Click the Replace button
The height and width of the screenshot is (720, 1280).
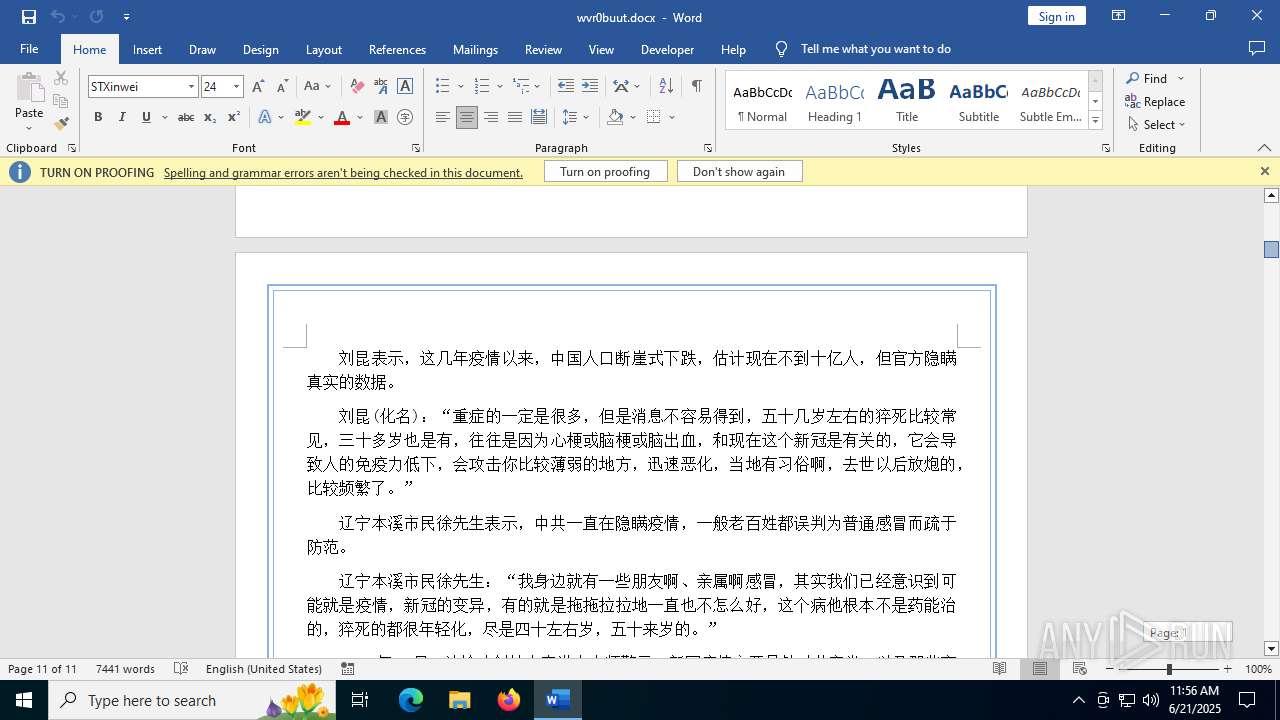click(1155, 101)
